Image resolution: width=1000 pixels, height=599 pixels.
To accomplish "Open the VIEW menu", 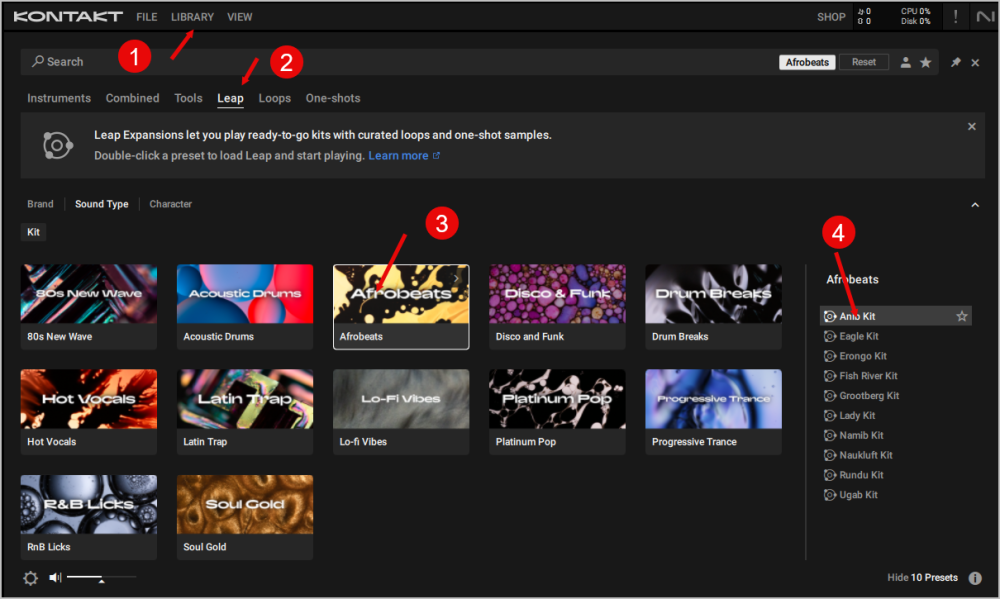I will 239,17.
